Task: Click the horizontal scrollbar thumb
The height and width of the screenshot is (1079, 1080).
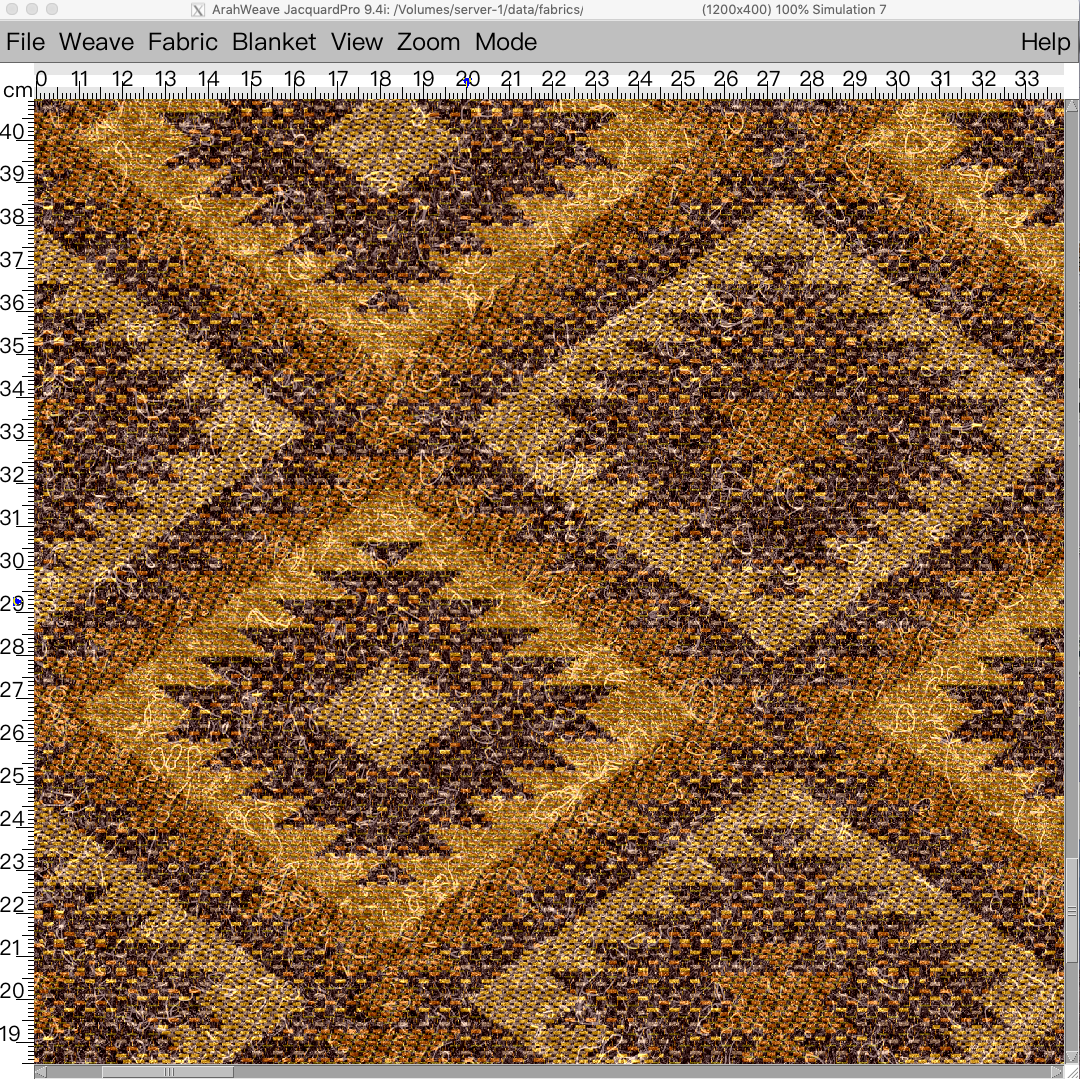Action: click(168, 1072)
